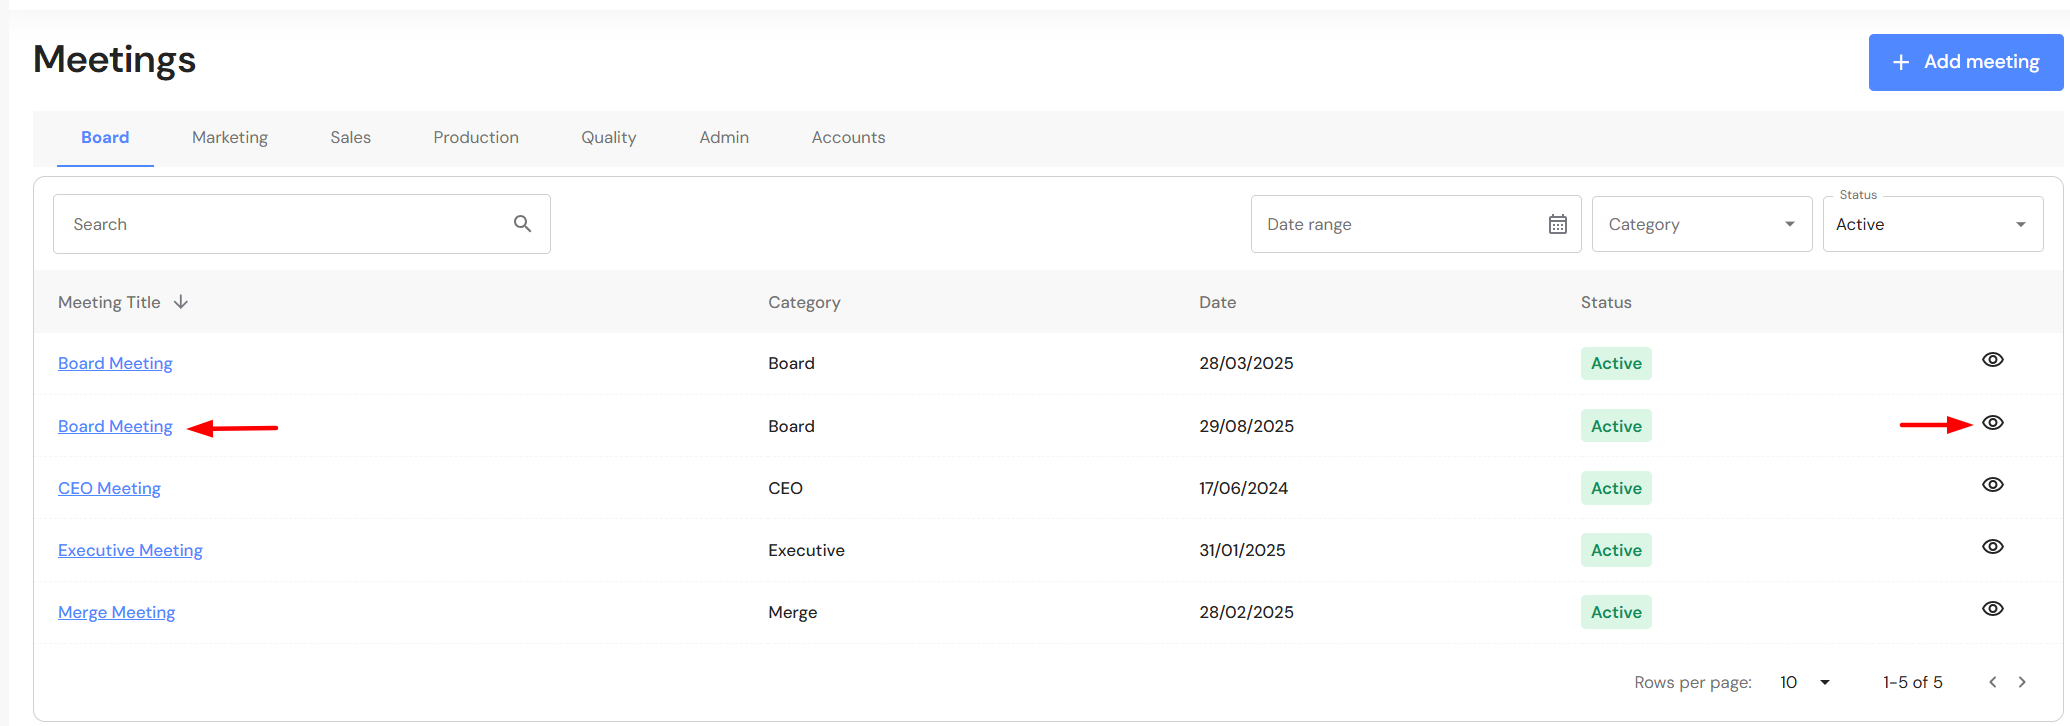
Task: Click the Add meeting button
Action: [1965, 62]
